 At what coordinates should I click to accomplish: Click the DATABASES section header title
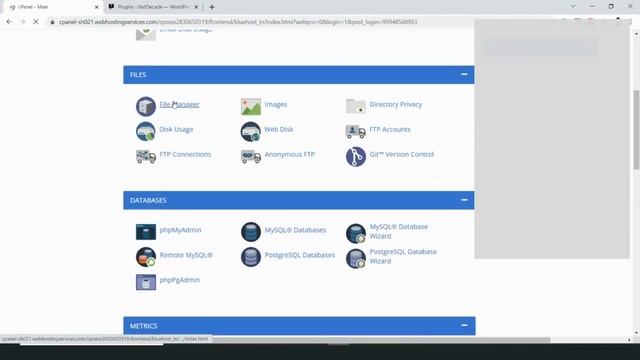[148, 200]
